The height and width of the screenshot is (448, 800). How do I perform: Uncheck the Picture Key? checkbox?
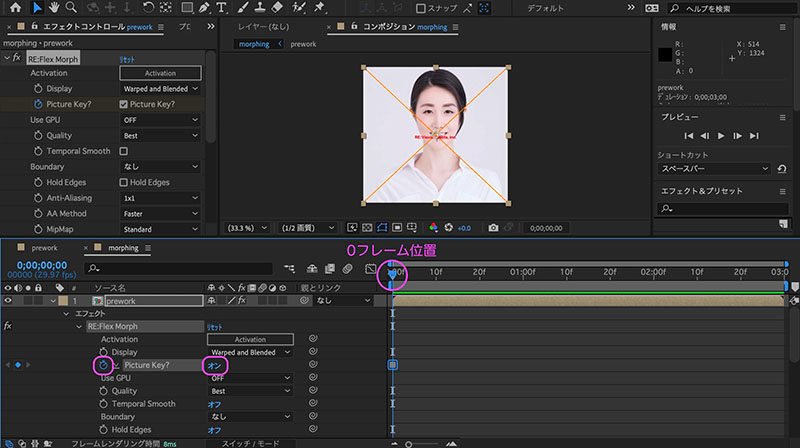(x=123, y=104)
